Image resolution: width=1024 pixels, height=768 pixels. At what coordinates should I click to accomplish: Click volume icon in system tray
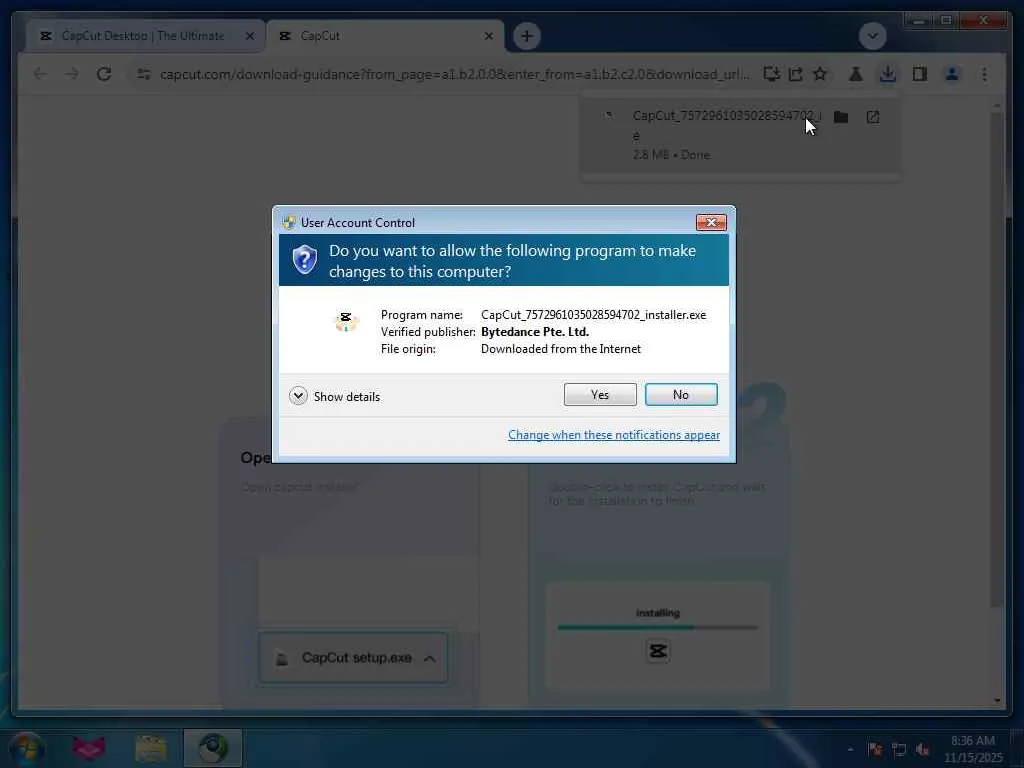point(923,749)
